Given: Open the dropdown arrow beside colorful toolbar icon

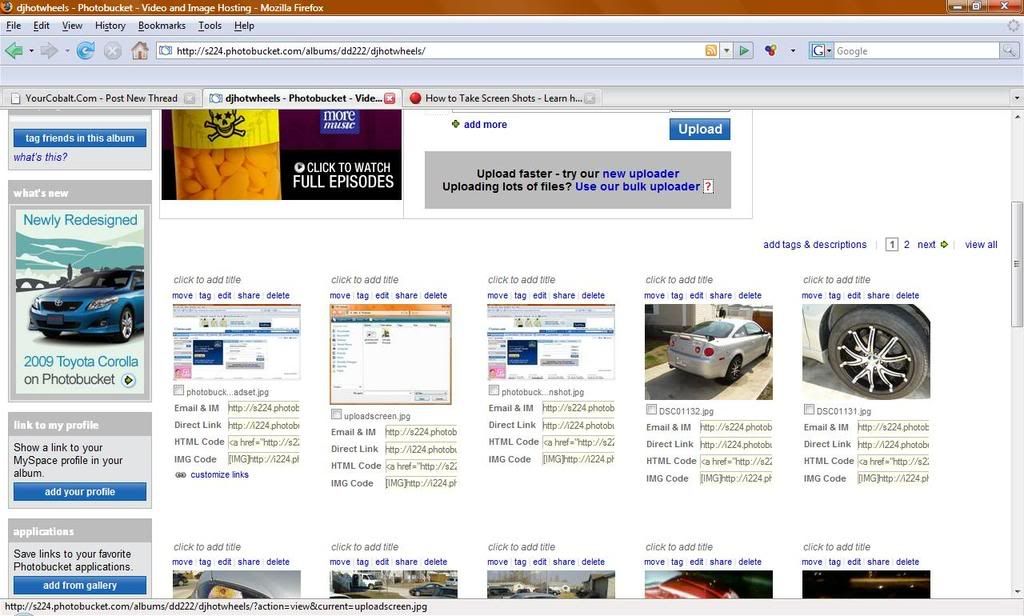Looking at the screenshot, I should coord(793,51).
